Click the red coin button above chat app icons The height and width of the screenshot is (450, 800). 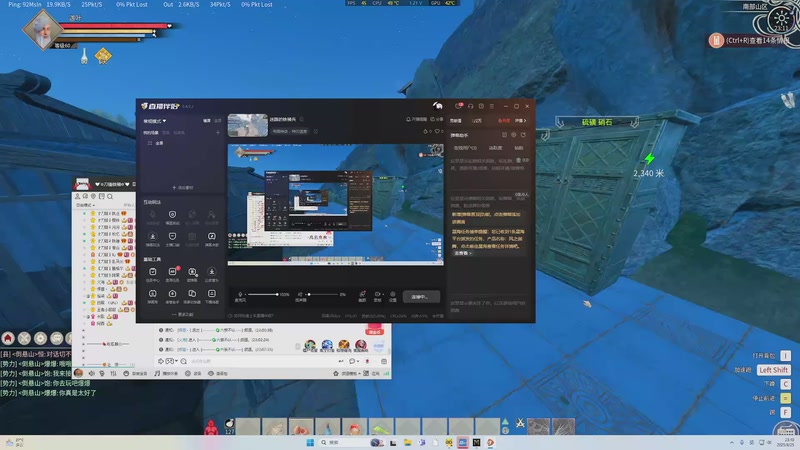tap(374, 331)
